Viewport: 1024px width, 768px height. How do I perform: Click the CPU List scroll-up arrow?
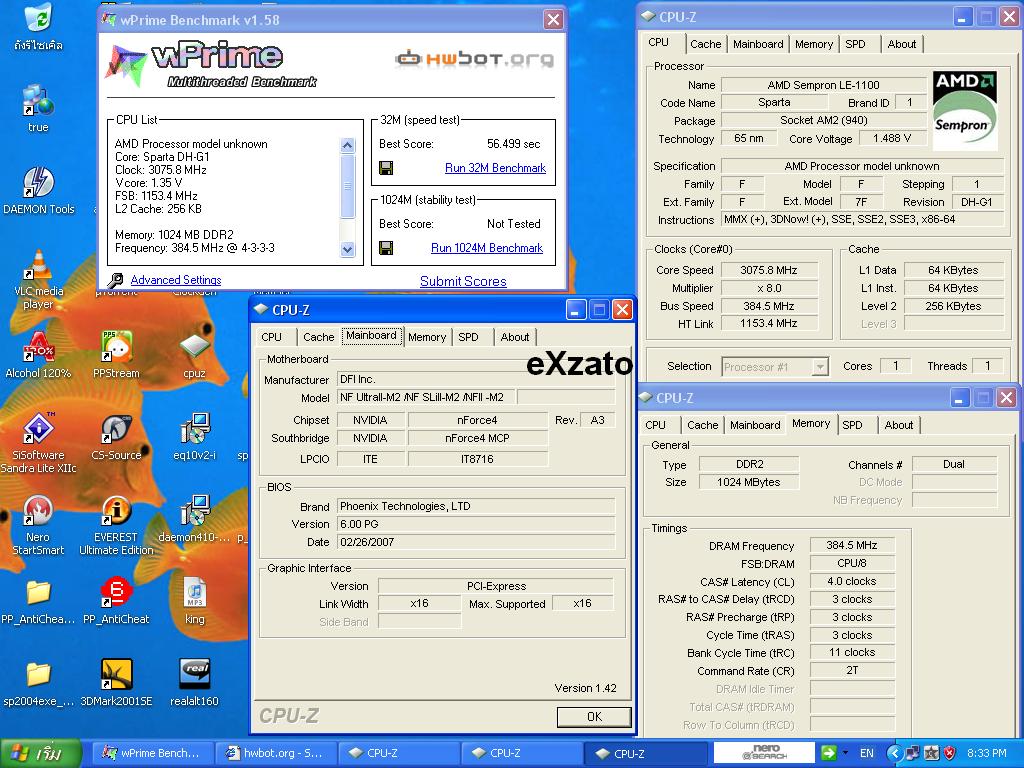pos(347,145)
